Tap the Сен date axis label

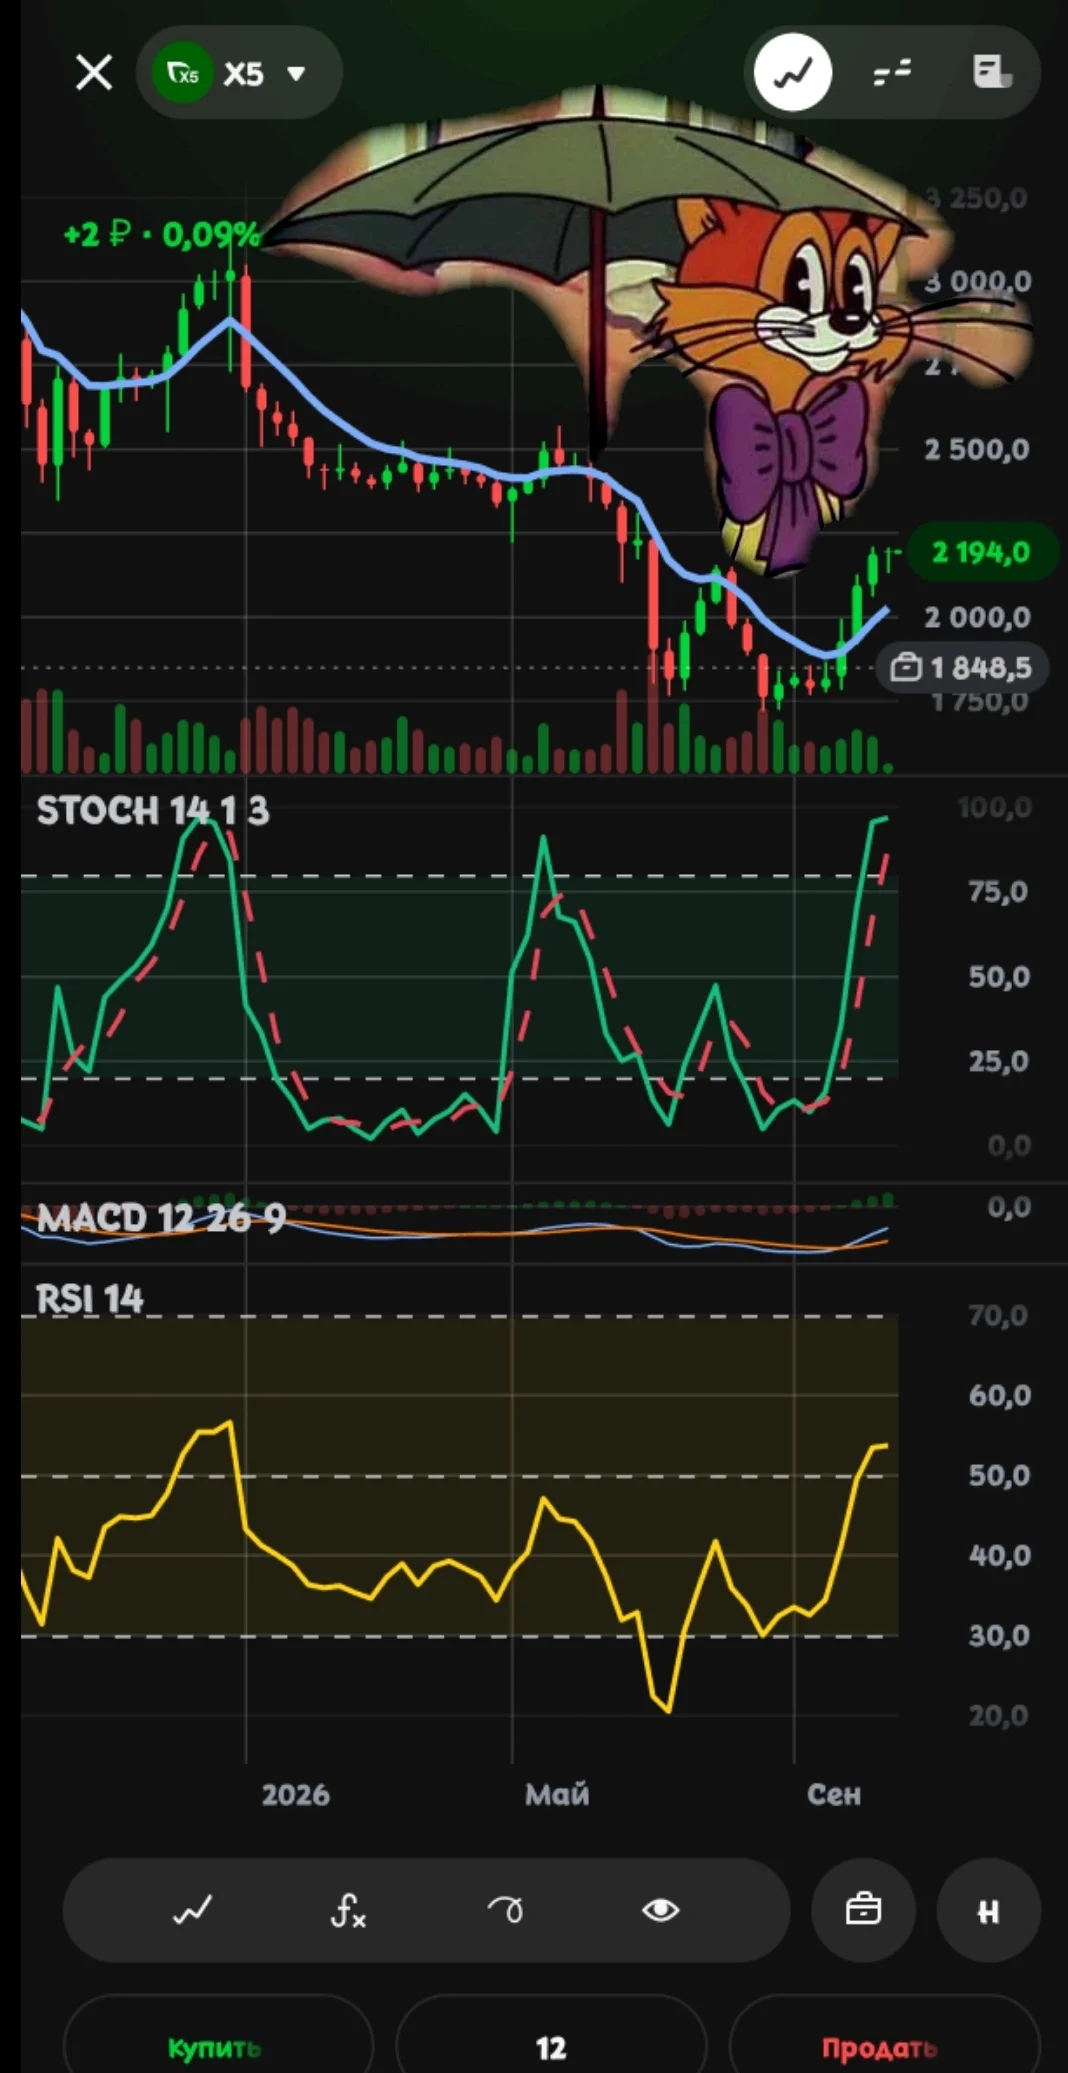click(834, 1794)
